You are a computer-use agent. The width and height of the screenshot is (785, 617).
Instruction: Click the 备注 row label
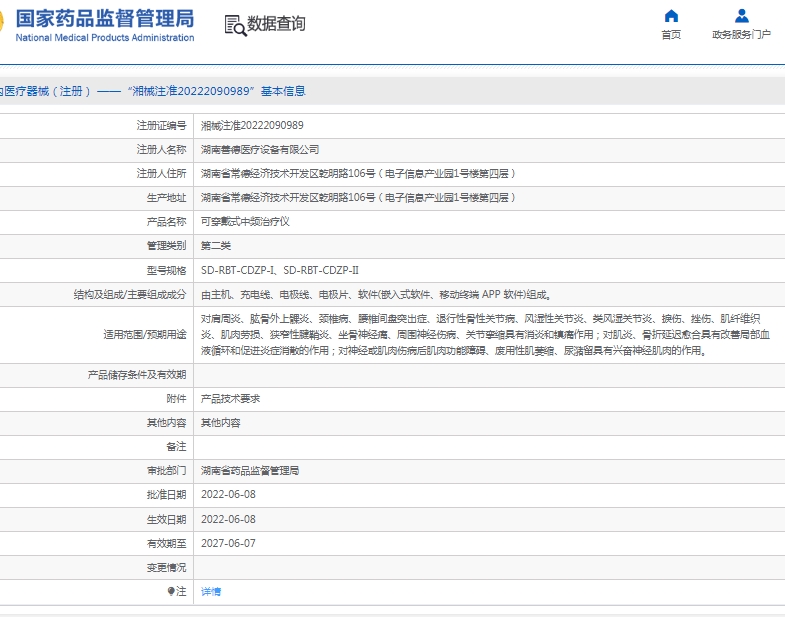point(176,447)
